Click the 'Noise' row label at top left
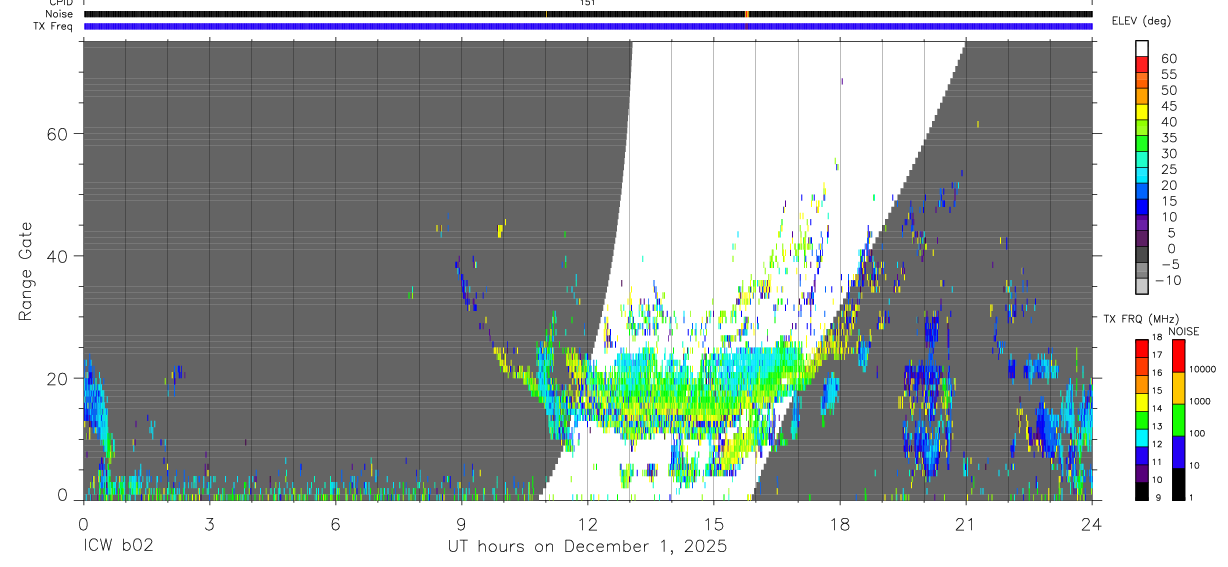The width and height of the screenshot is (1228, 567). click(60, 14)
